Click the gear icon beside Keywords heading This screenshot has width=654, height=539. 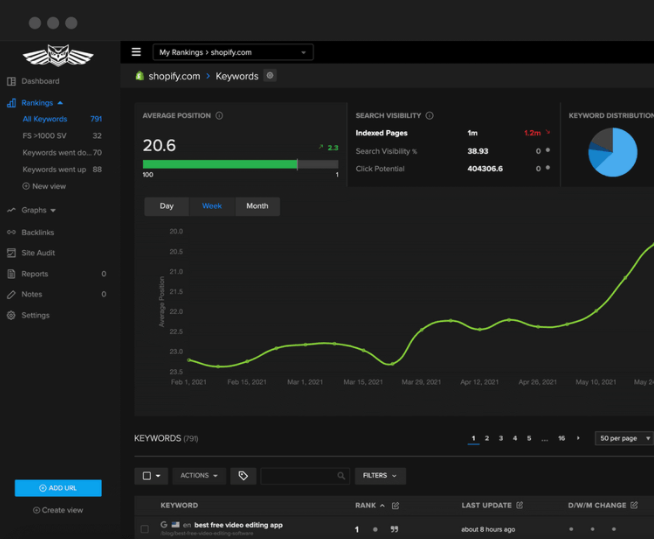(x=270, y=76)
